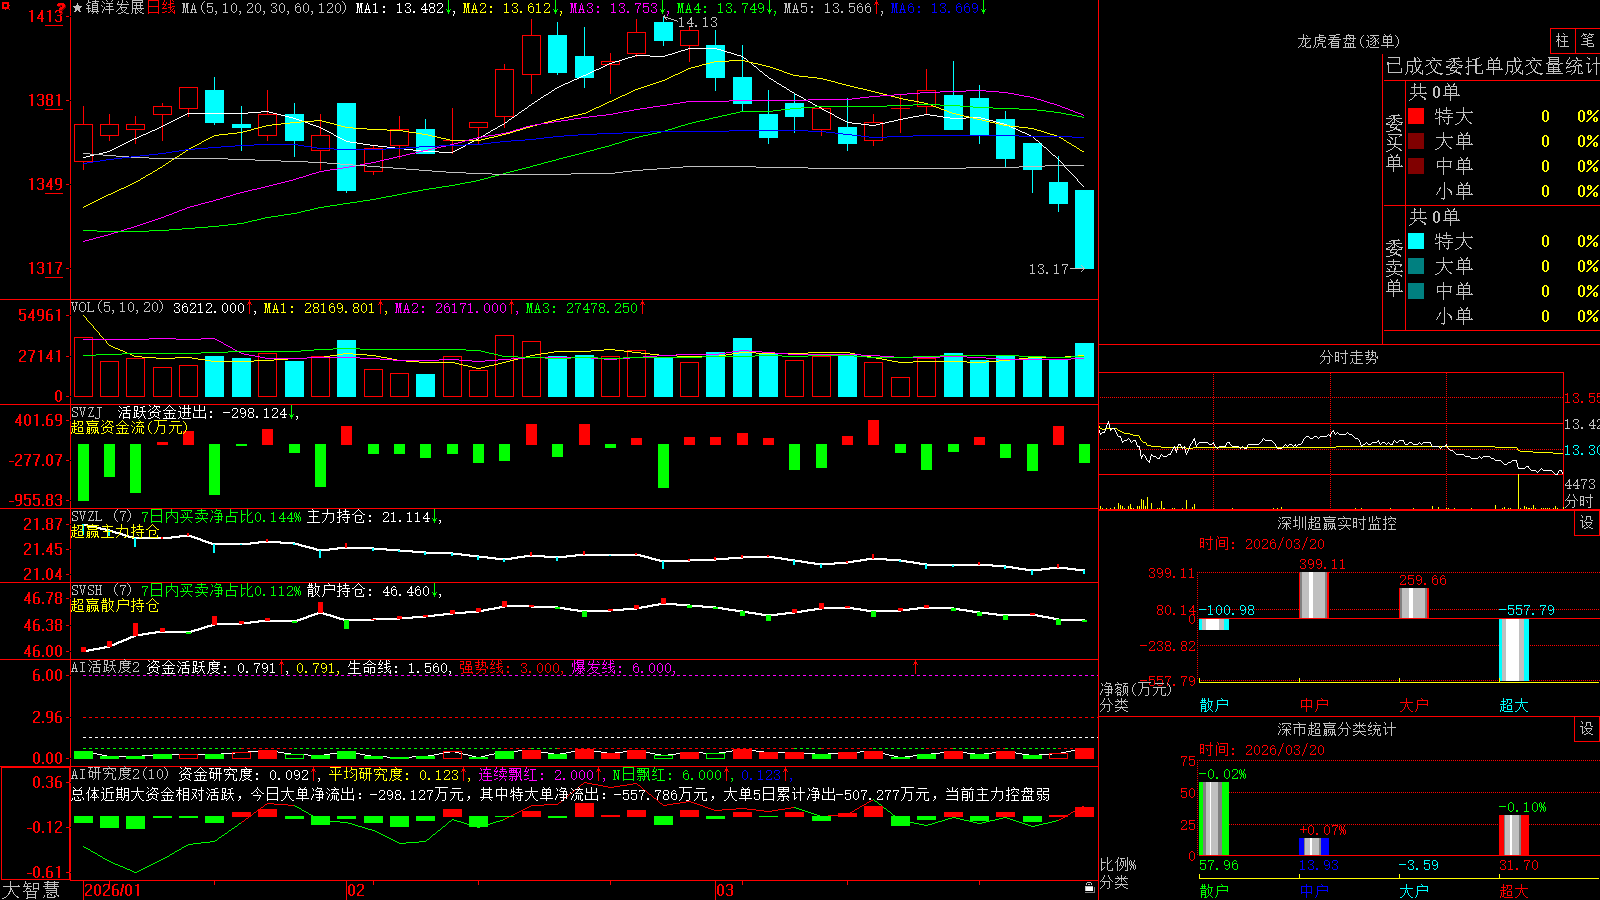Click the cyan 特大 sell-order swatch
1600x900 pixels.
1416,241
